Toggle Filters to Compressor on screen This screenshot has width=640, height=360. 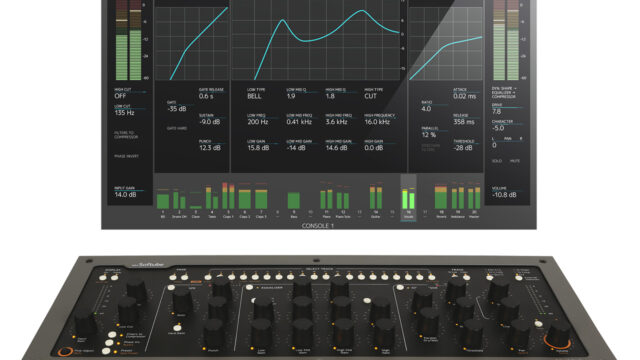(126, 135)
